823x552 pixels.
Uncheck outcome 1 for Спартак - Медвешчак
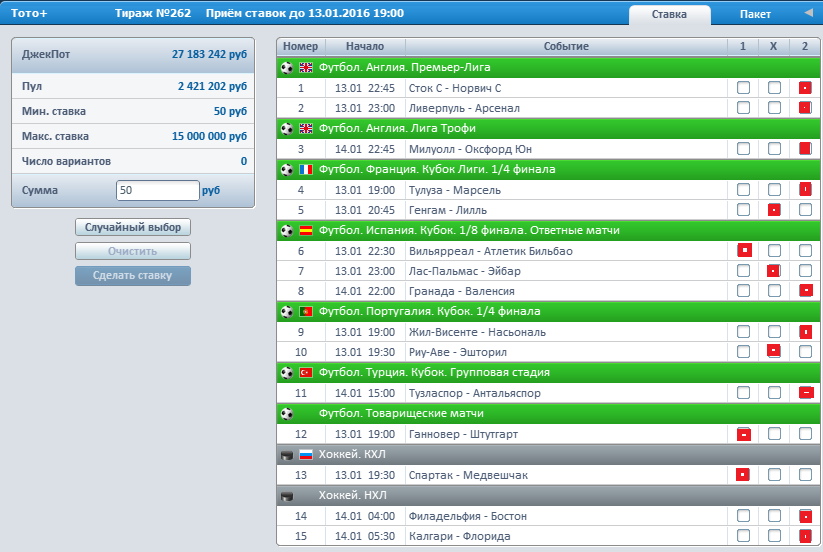[743, 475]
